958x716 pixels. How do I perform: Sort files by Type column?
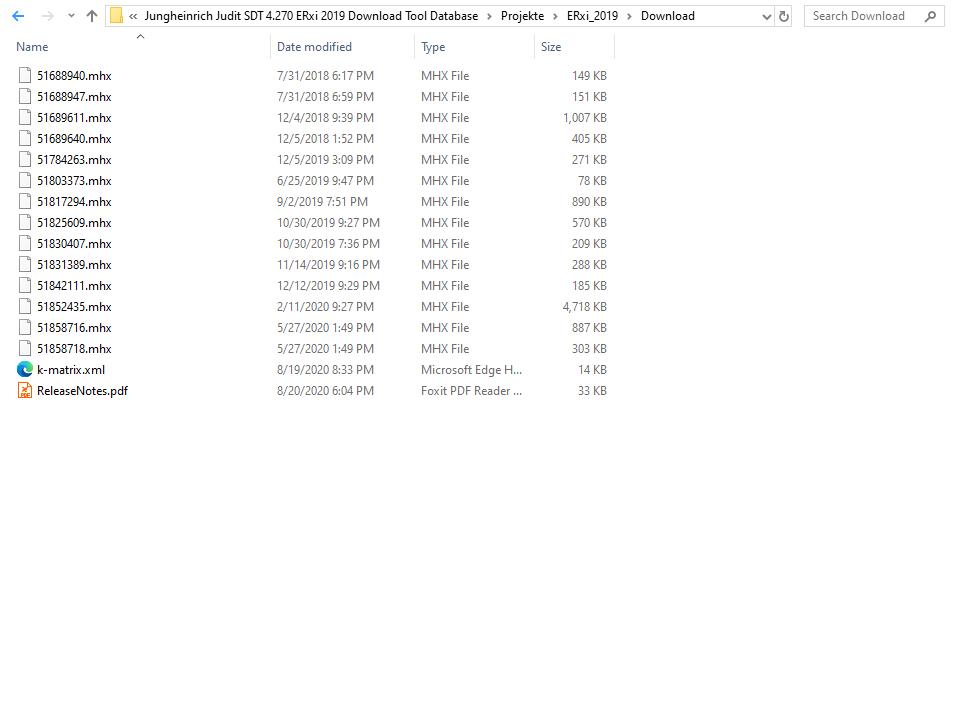click(433, 46)
